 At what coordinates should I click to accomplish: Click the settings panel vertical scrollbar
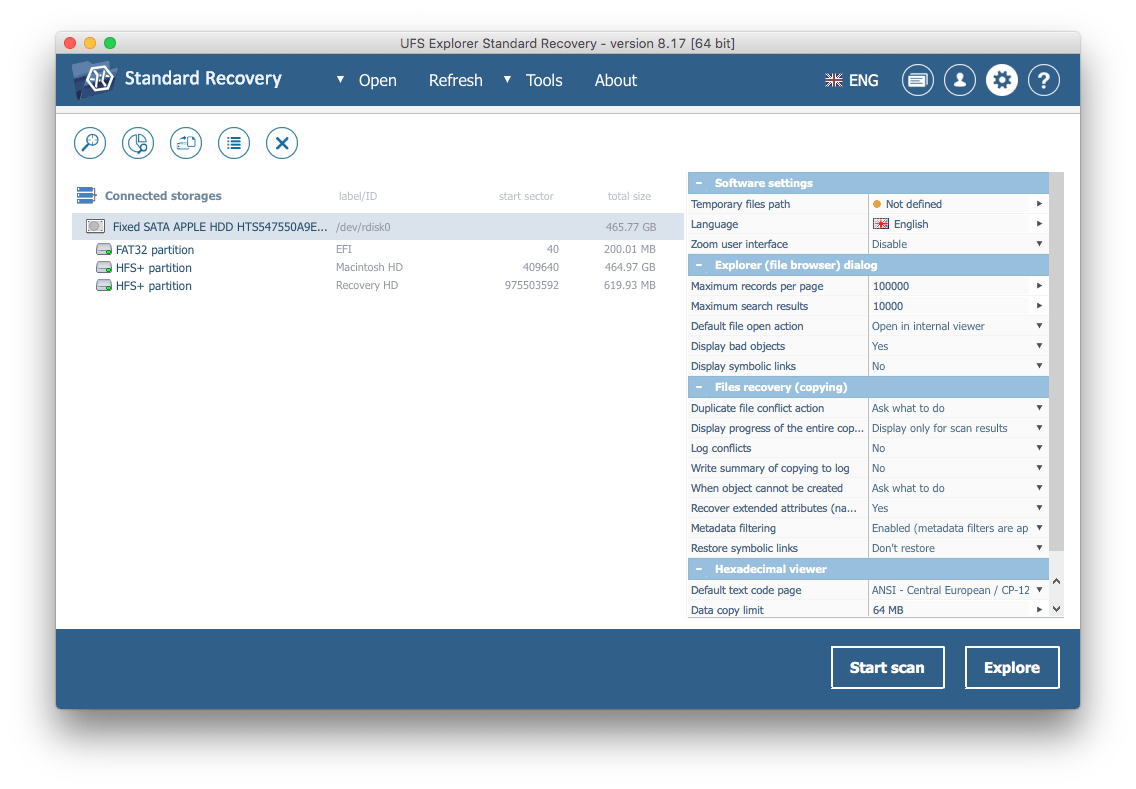pyautogui.click(x=1056, y=360)
